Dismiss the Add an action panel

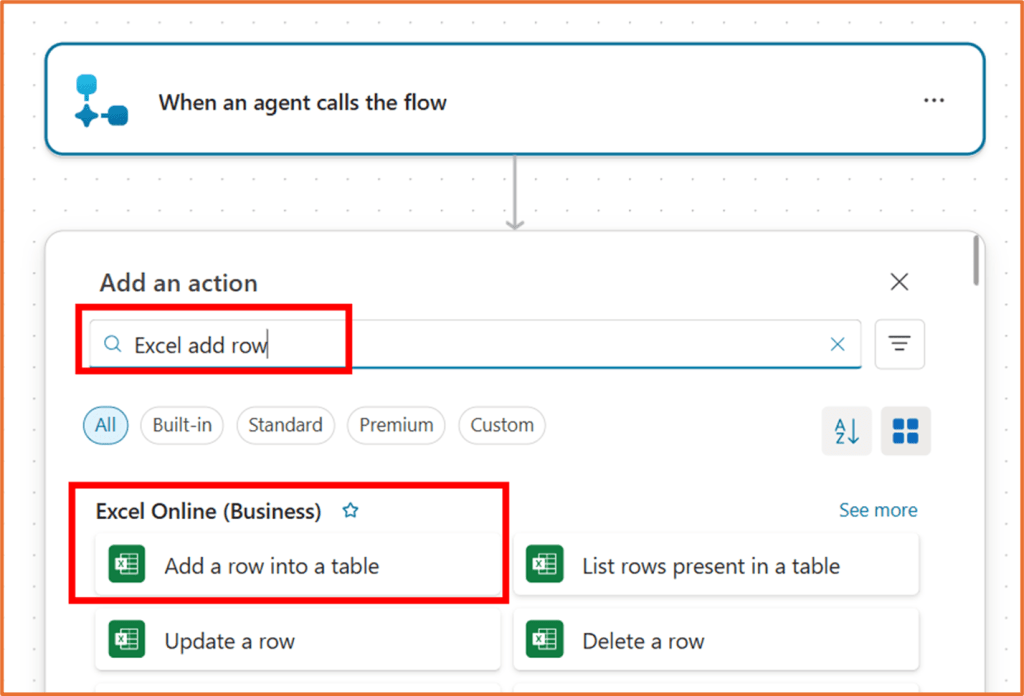coord(898,282)
